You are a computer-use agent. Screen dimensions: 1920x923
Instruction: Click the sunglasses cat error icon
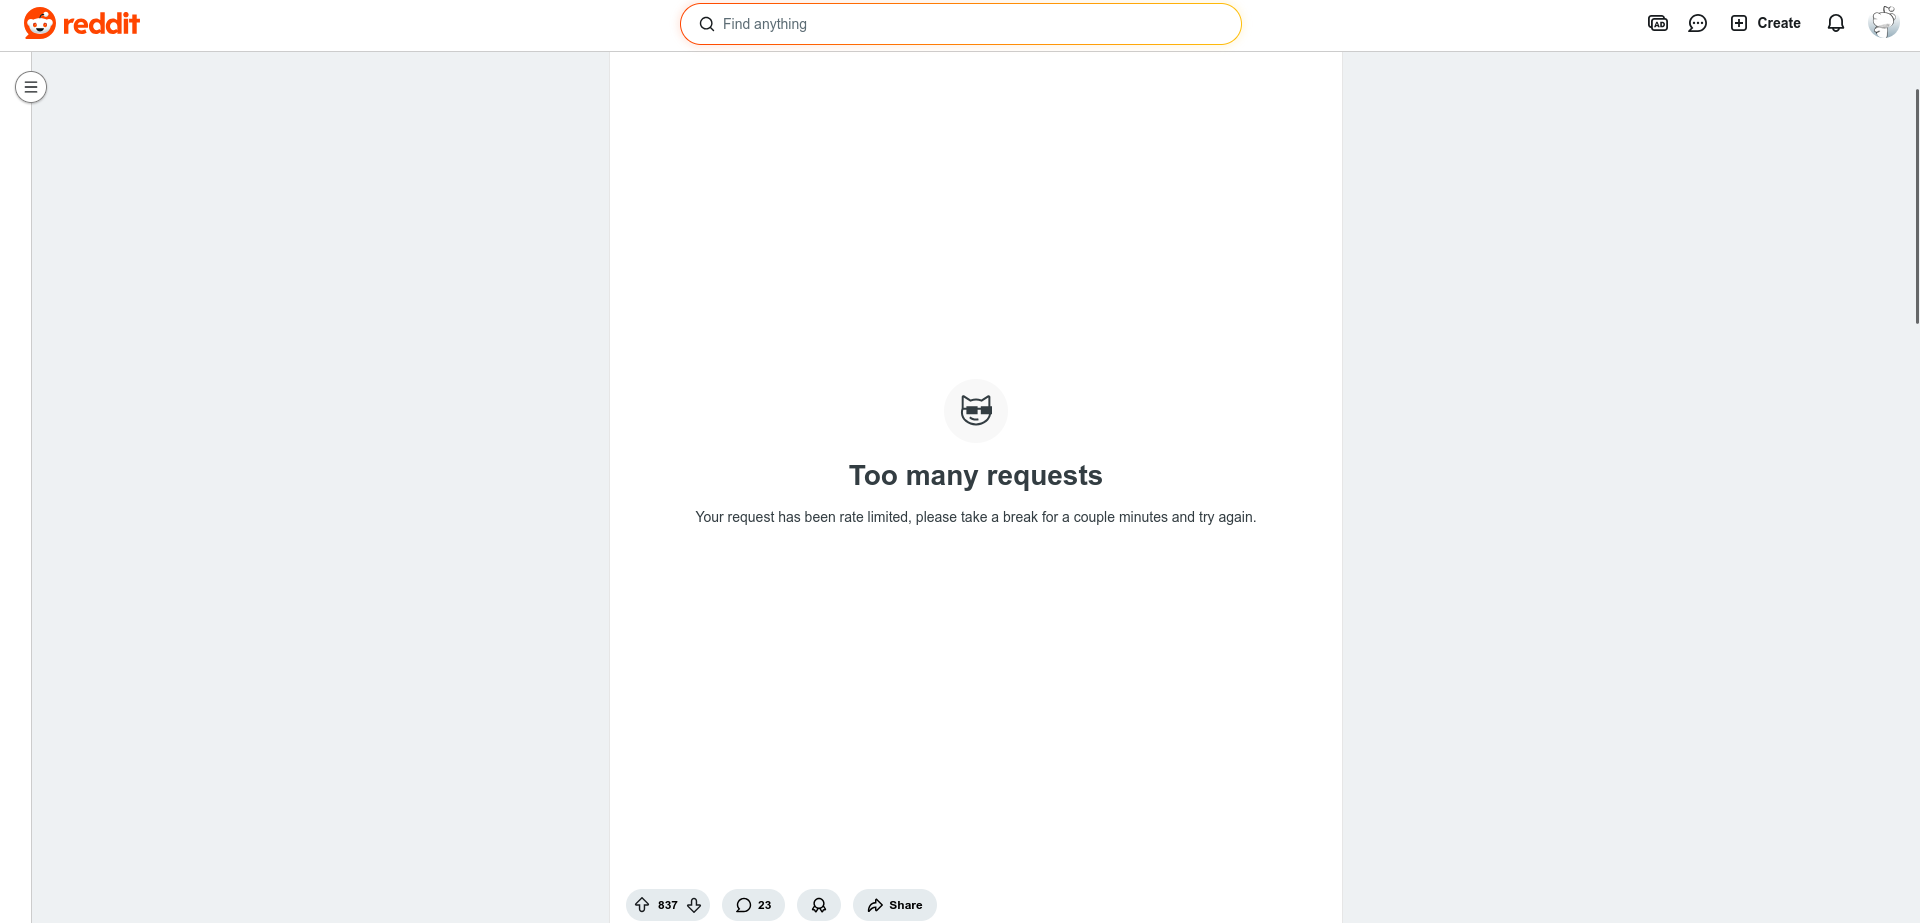(976, 410)
